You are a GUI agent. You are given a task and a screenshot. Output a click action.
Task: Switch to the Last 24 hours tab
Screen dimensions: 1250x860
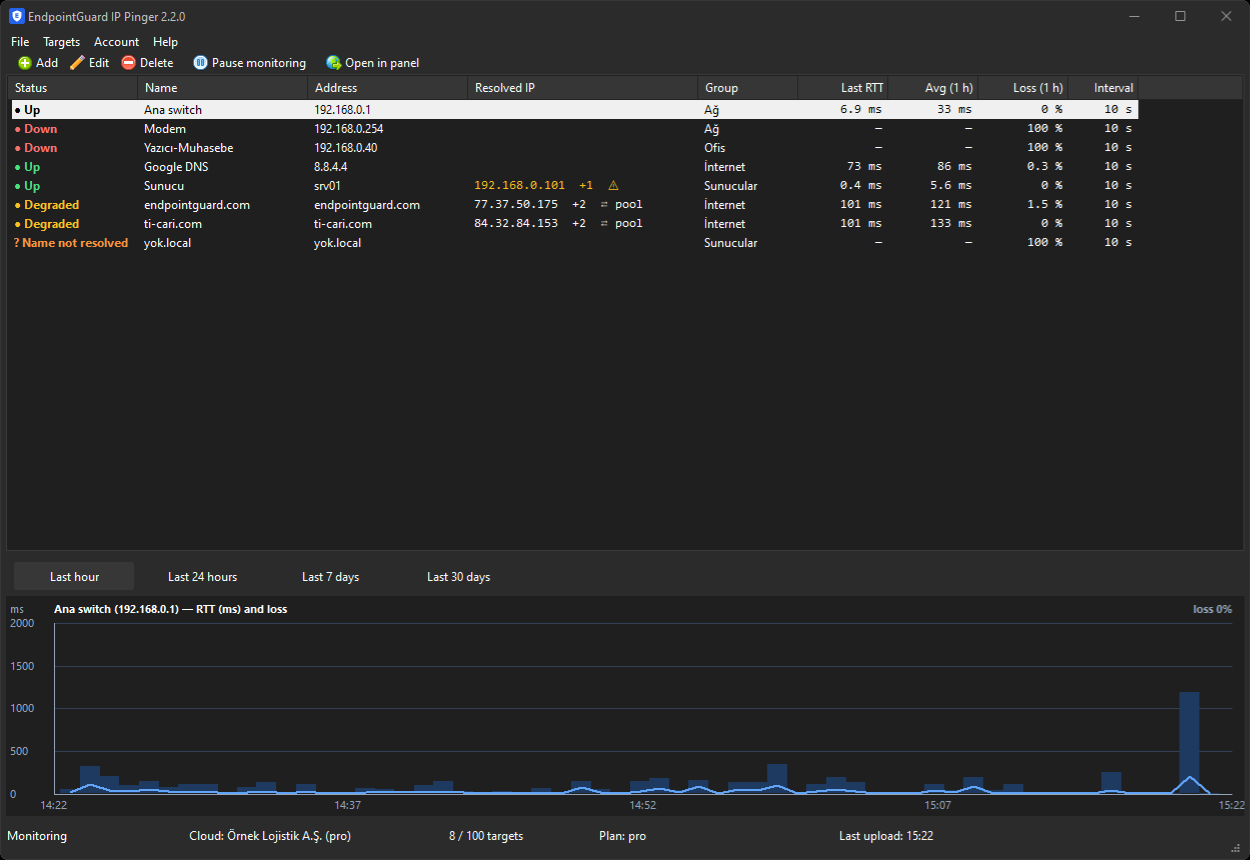click(202, 577)
